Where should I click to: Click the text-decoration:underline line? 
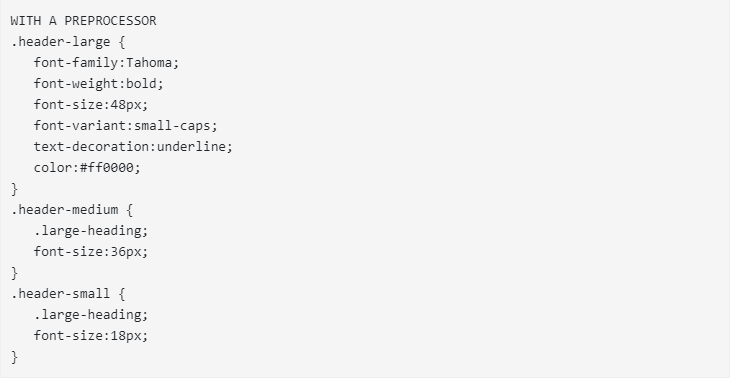point(133,147)
